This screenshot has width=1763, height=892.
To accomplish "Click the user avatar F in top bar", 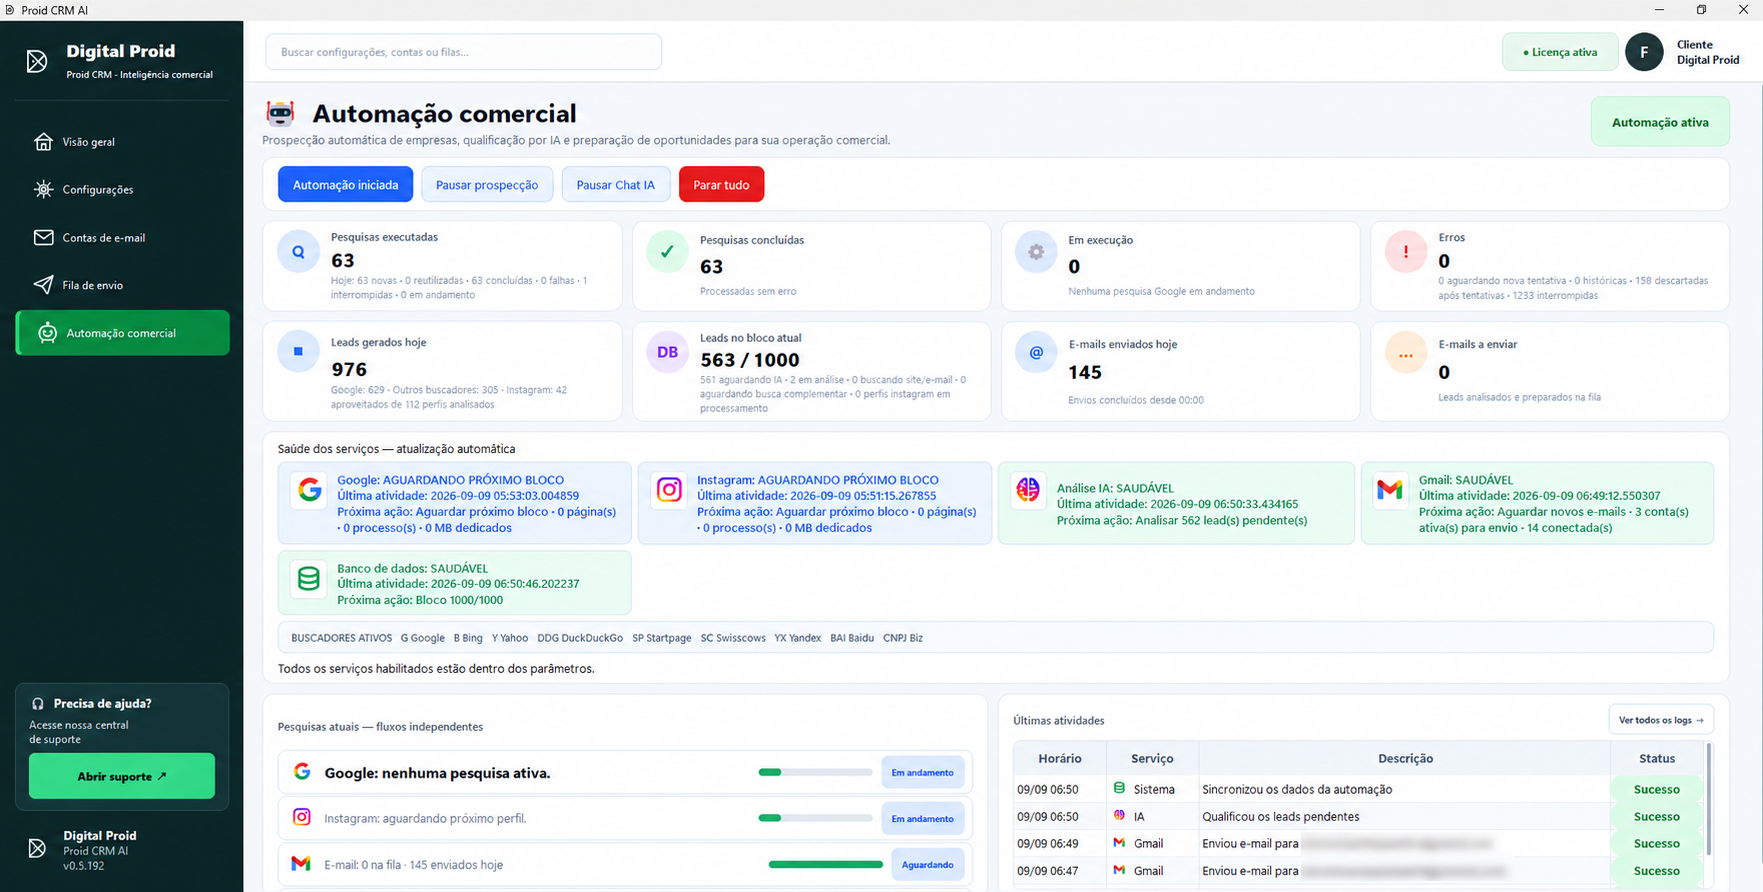I will point(1644,52).
